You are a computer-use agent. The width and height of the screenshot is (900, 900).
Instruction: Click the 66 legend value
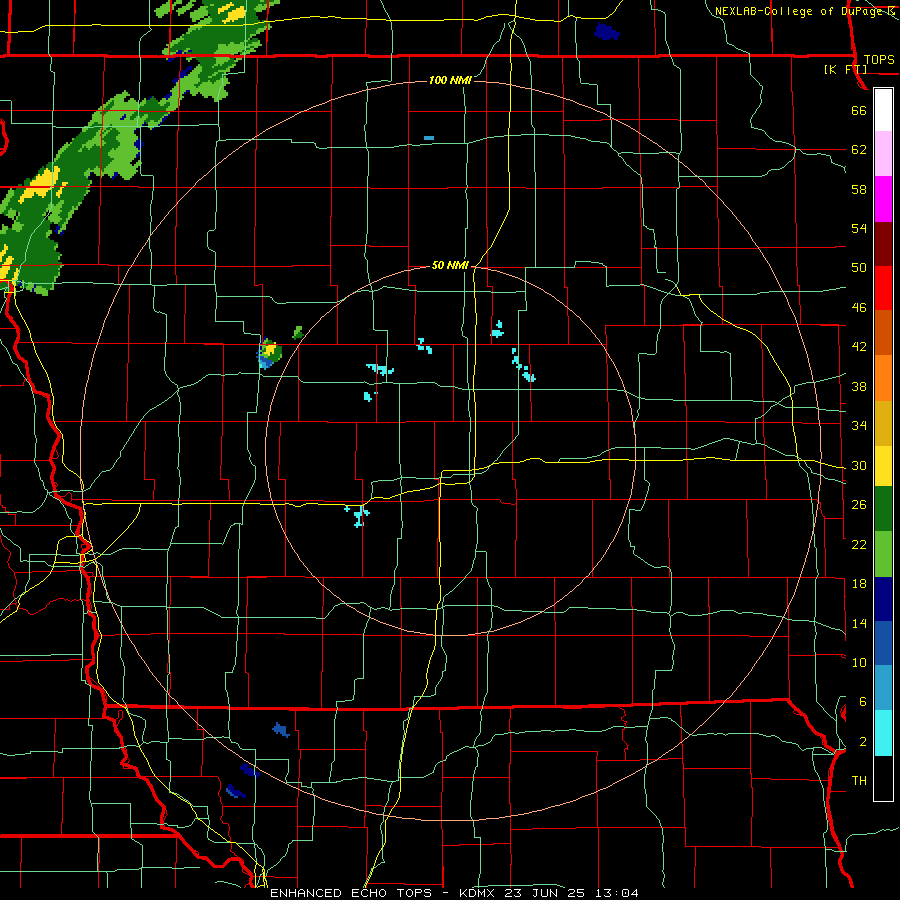859,110
